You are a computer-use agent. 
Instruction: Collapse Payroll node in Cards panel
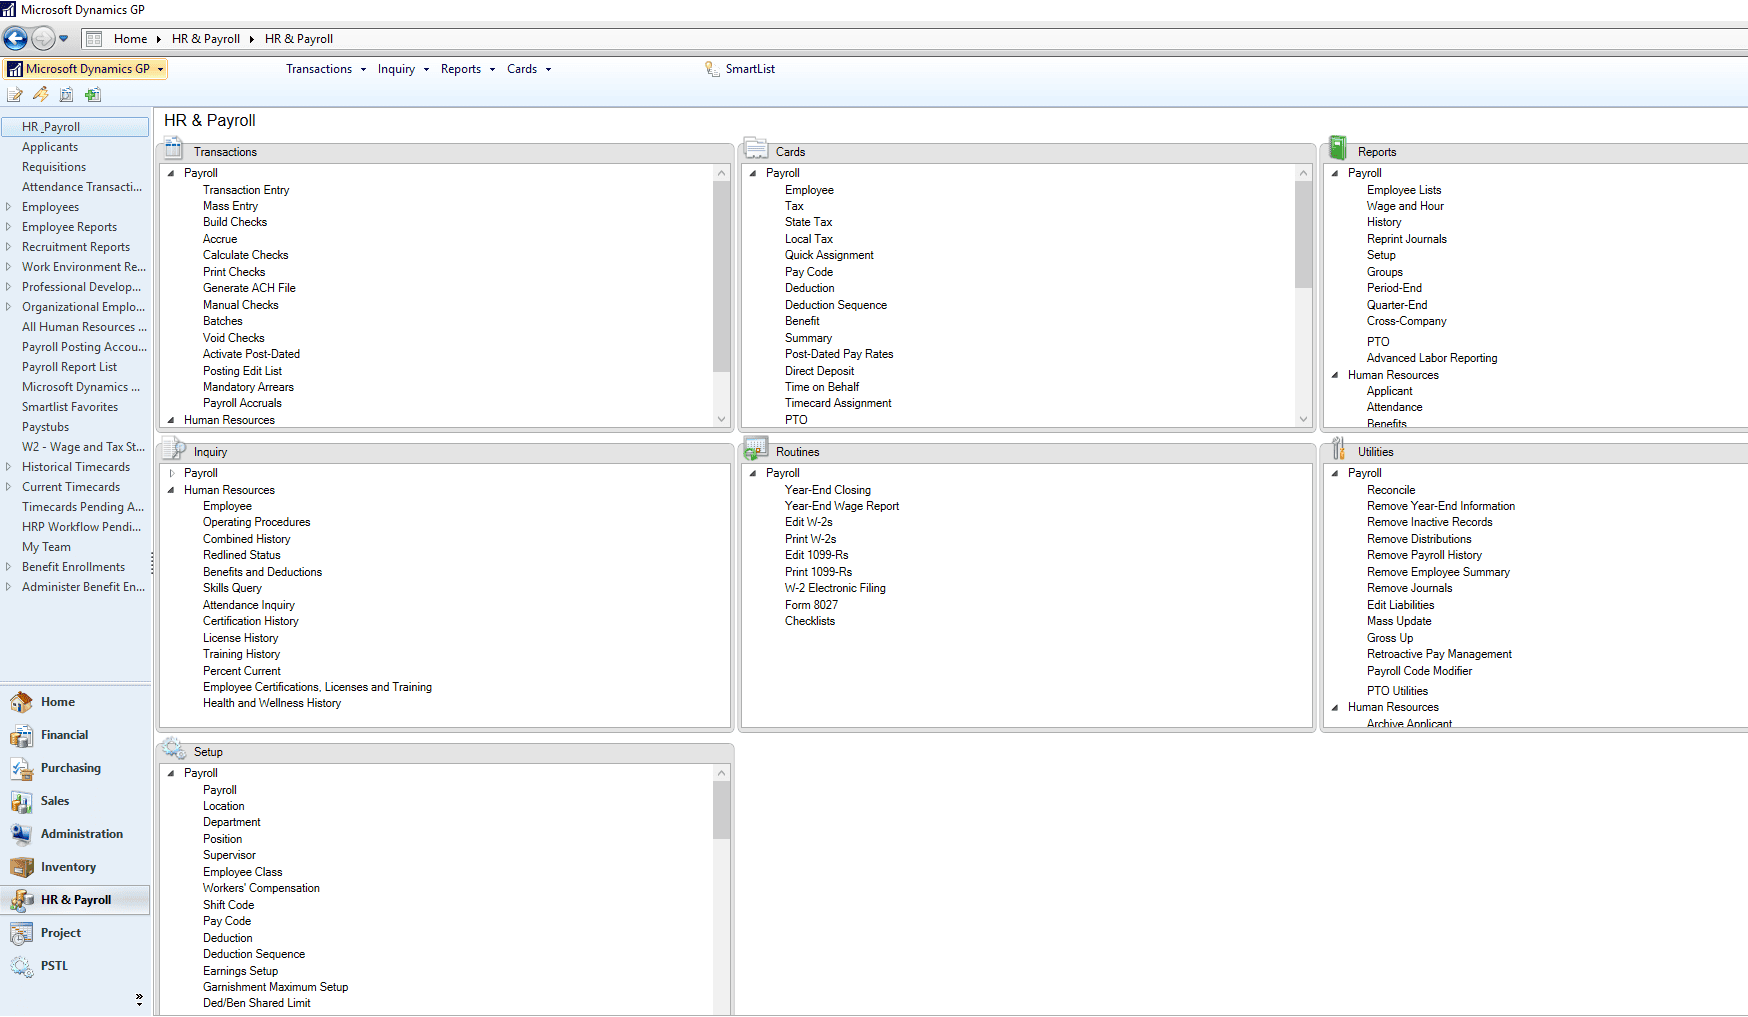(753, 173)
